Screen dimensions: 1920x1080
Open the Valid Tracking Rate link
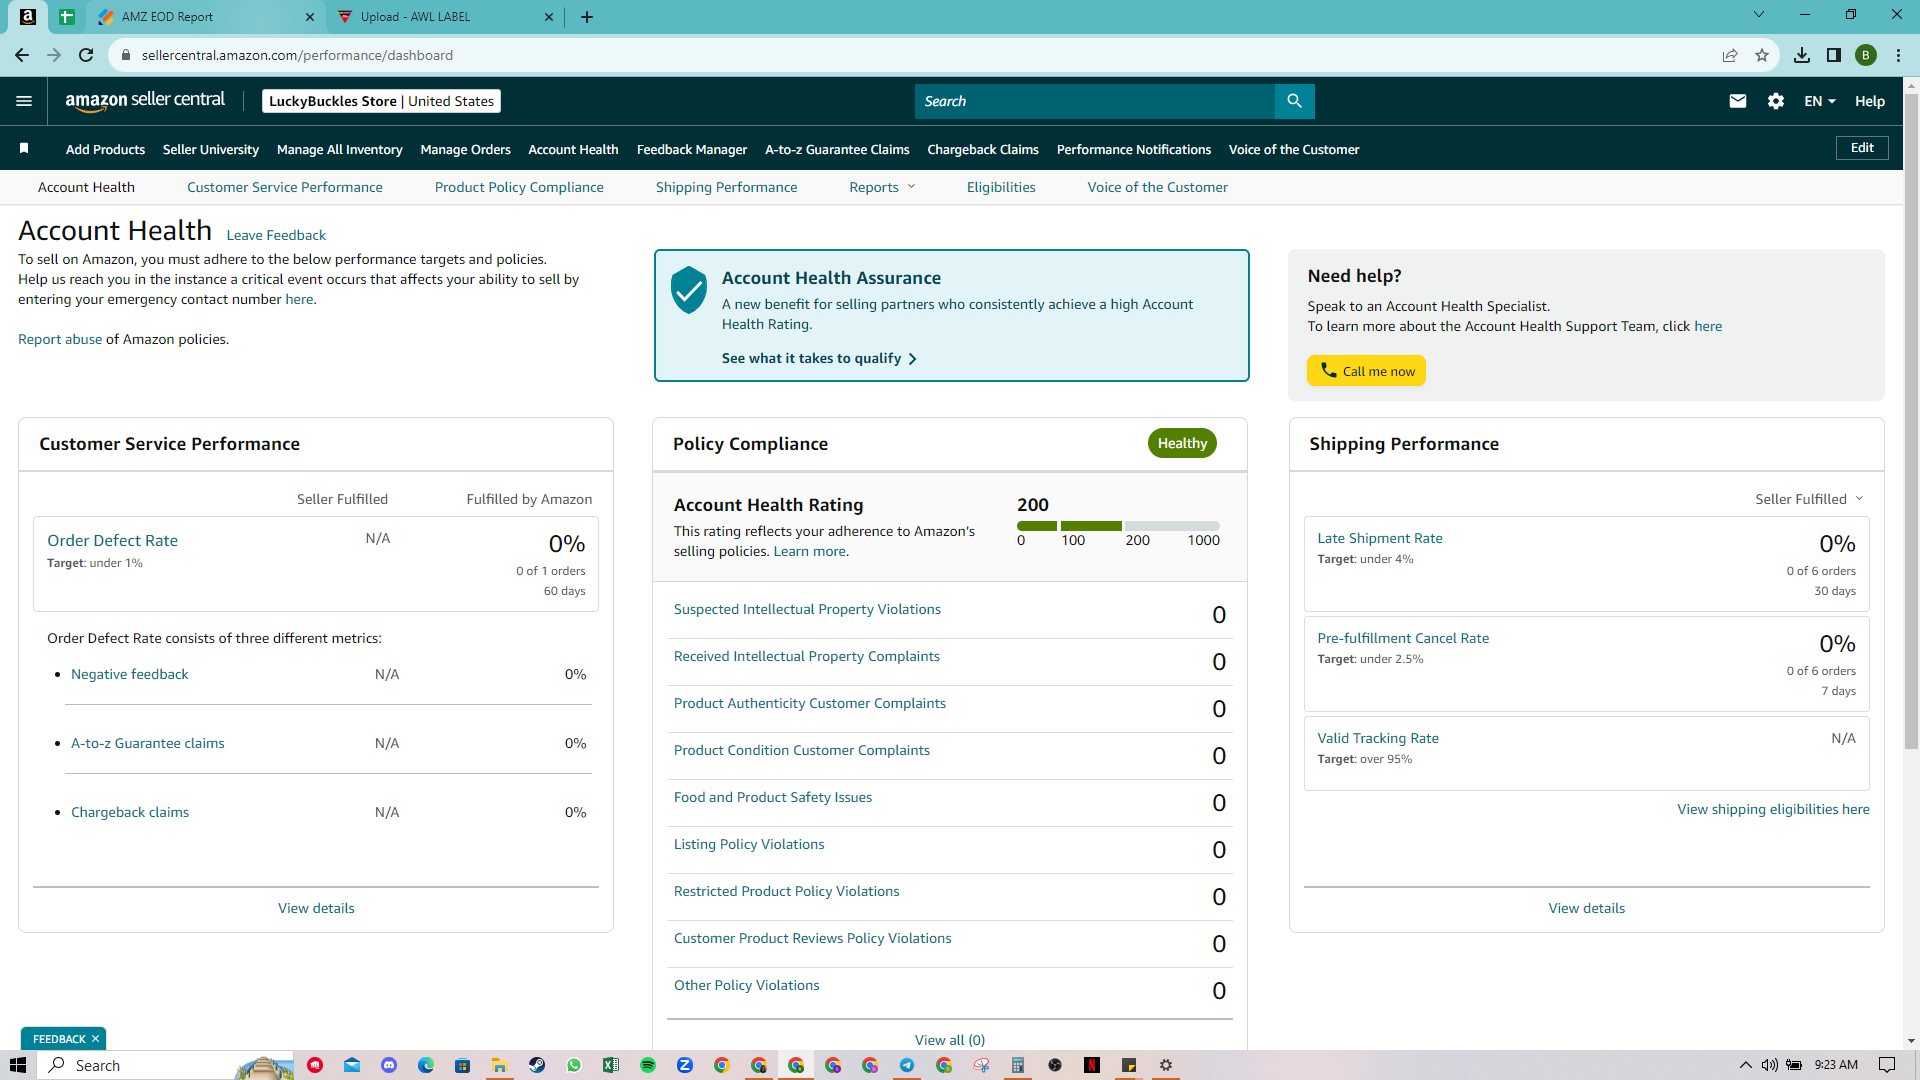[1378, 738]
